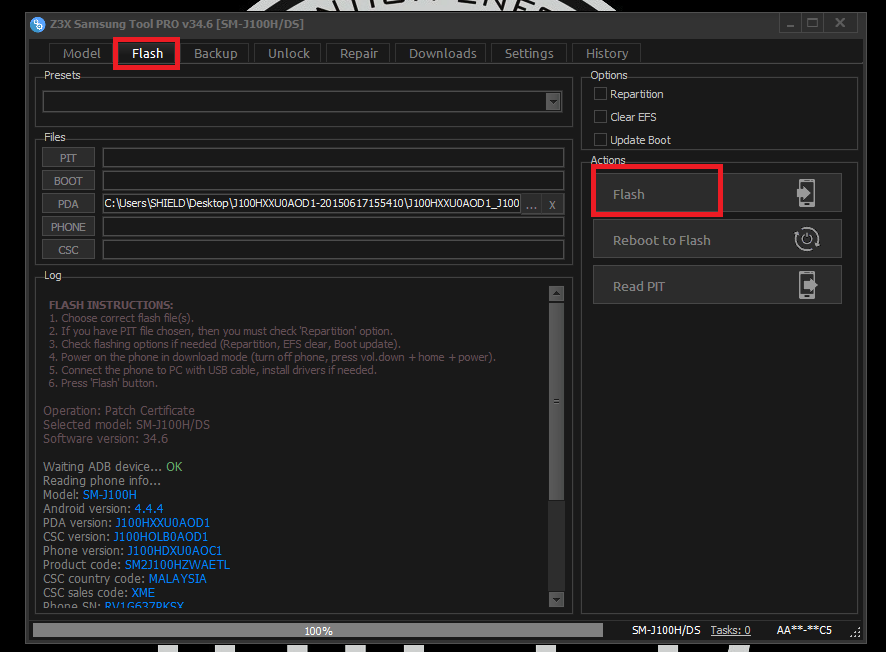This screenshot has height=652, width=886.
Task: Click the Flash action button label
Action: point(628,194)
